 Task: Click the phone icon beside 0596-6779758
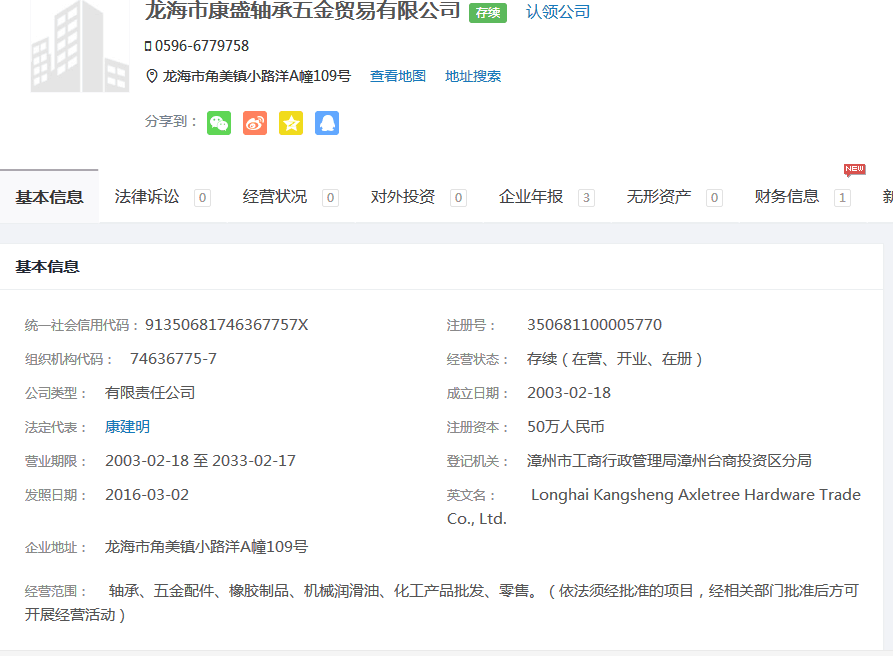tap(148, 46)
